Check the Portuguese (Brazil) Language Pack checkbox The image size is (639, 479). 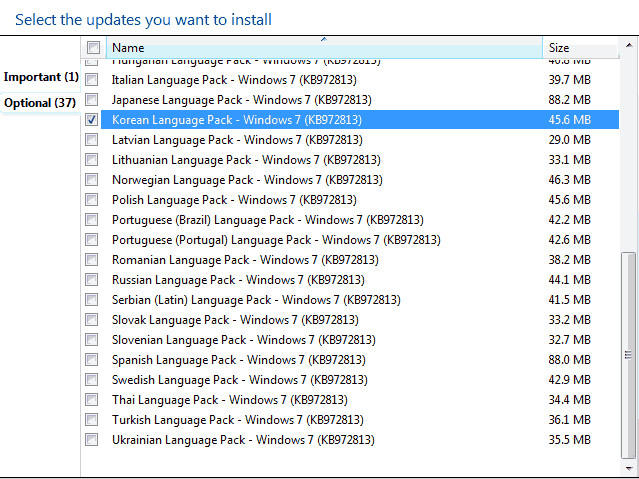pos(92,219)
